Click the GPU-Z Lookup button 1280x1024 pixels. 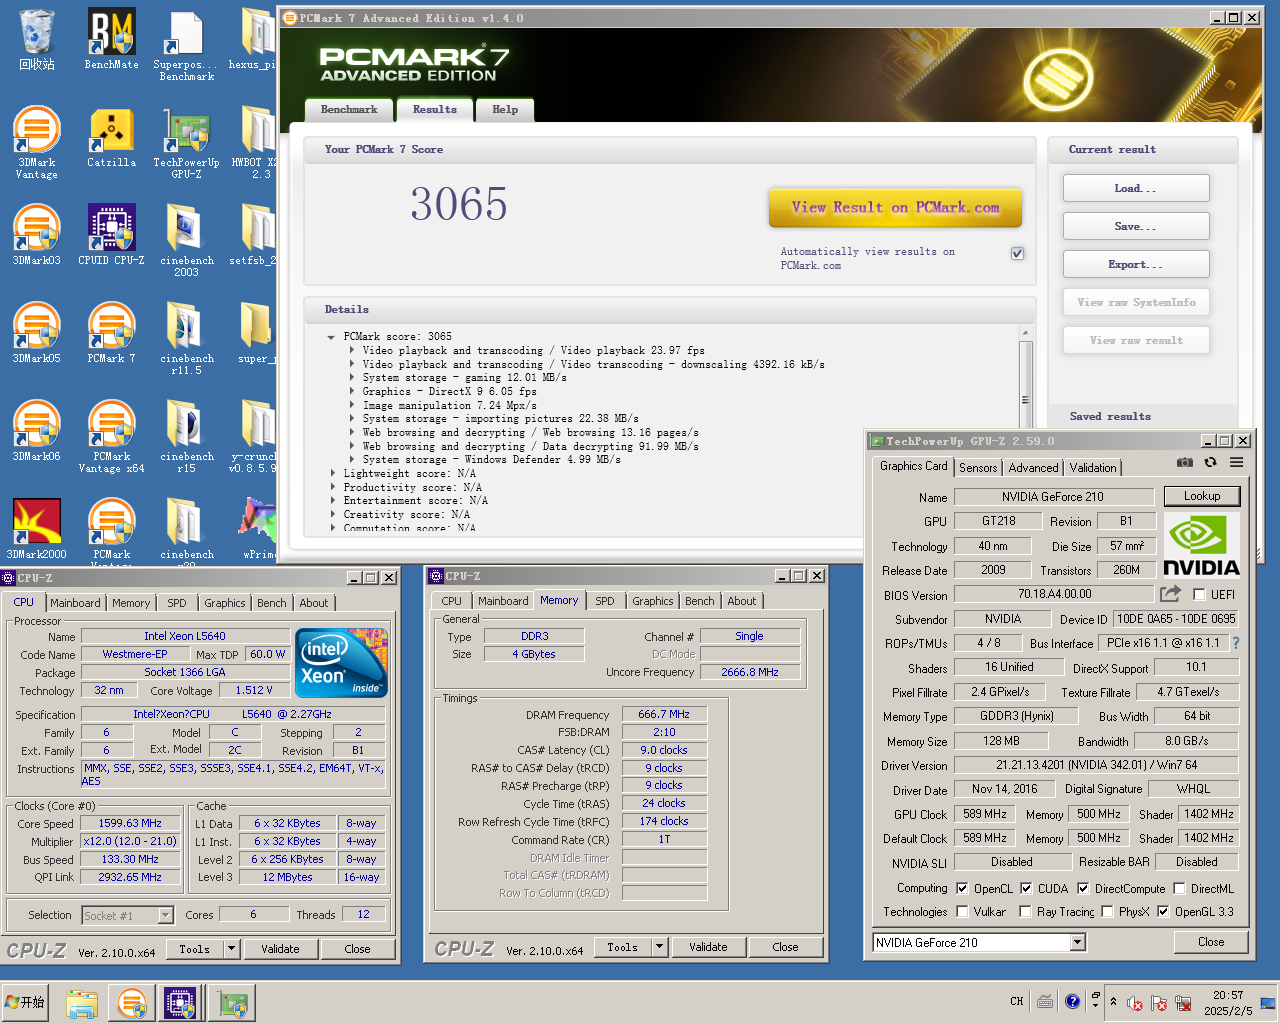(x=1202, y=496)
